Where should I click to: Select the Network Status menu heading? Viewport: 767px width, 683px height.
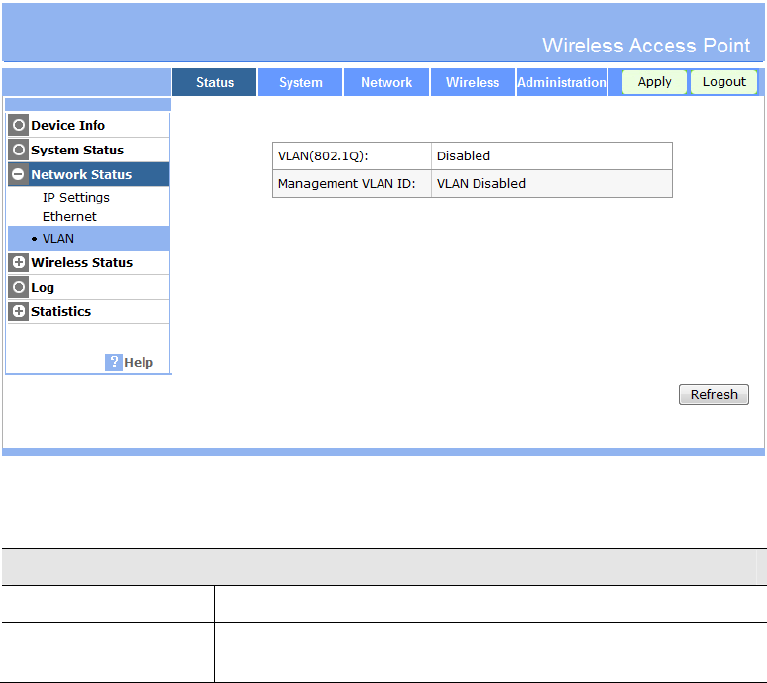click(x=82, y=175)
